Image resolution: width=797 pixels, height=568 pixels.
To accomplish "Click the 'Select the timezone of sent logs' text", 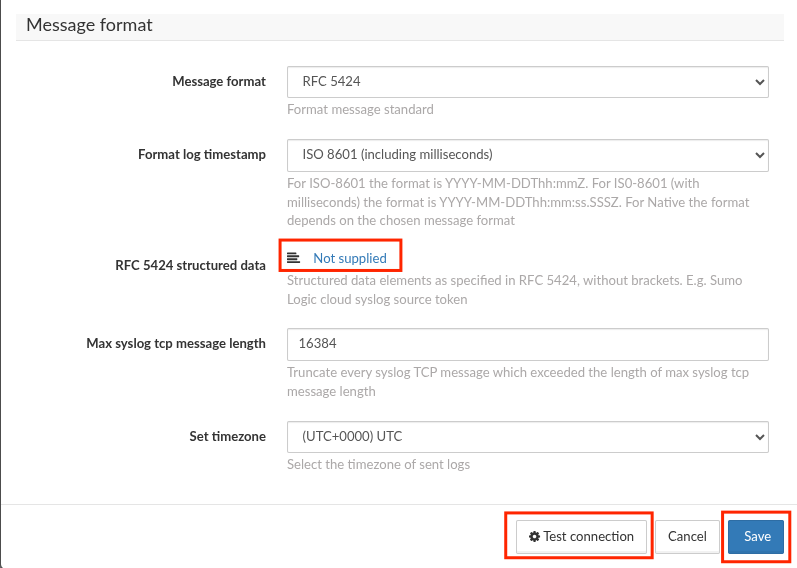I will 378,464.
